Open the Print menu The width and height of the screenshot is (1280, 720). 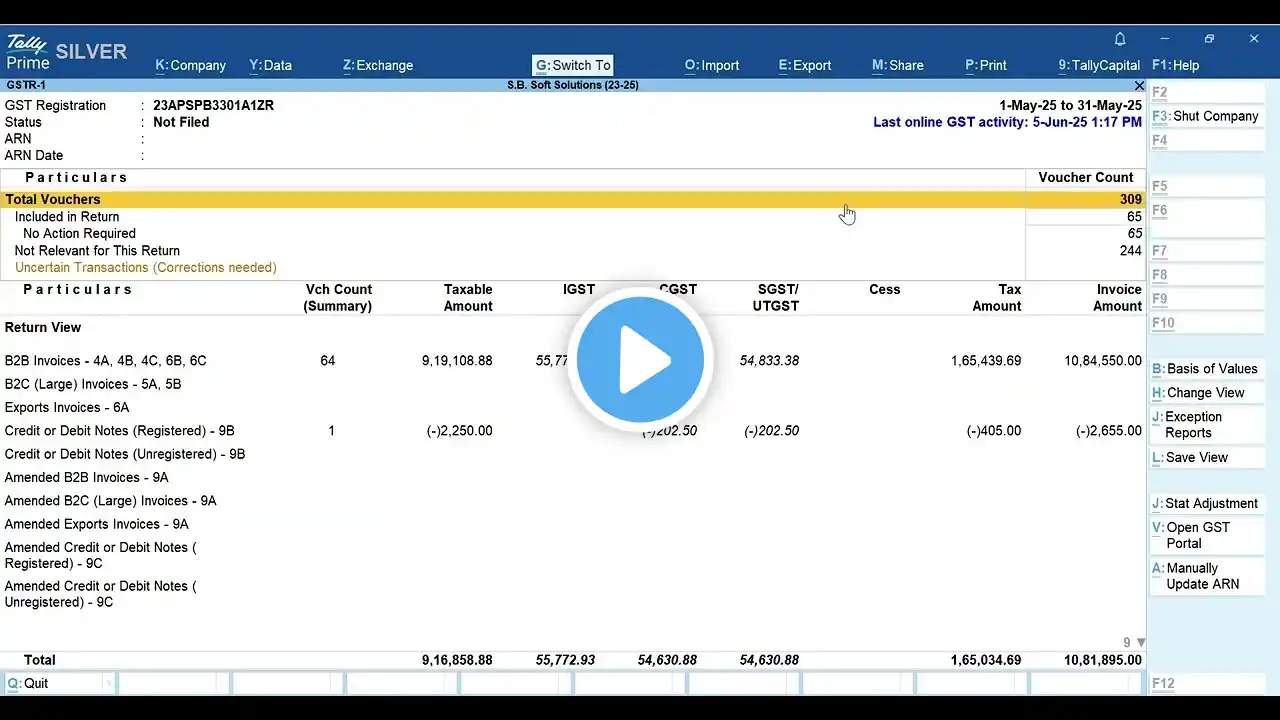[986, 65]
